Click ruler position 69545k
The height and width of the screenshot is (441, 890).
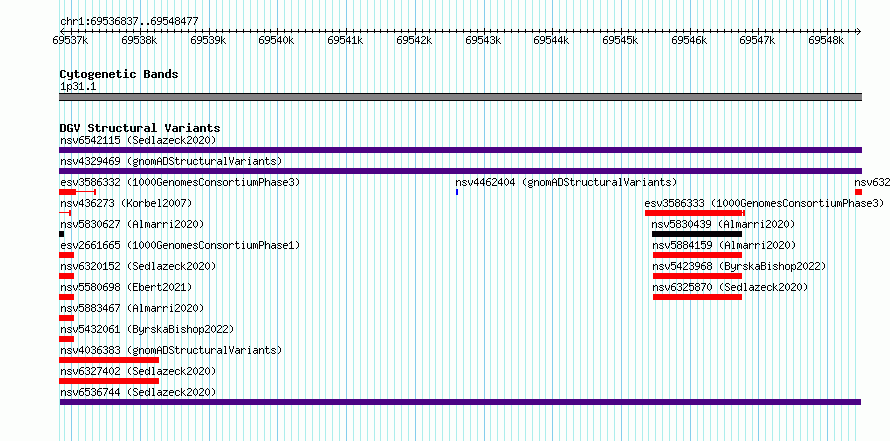(x=620, y=40)
